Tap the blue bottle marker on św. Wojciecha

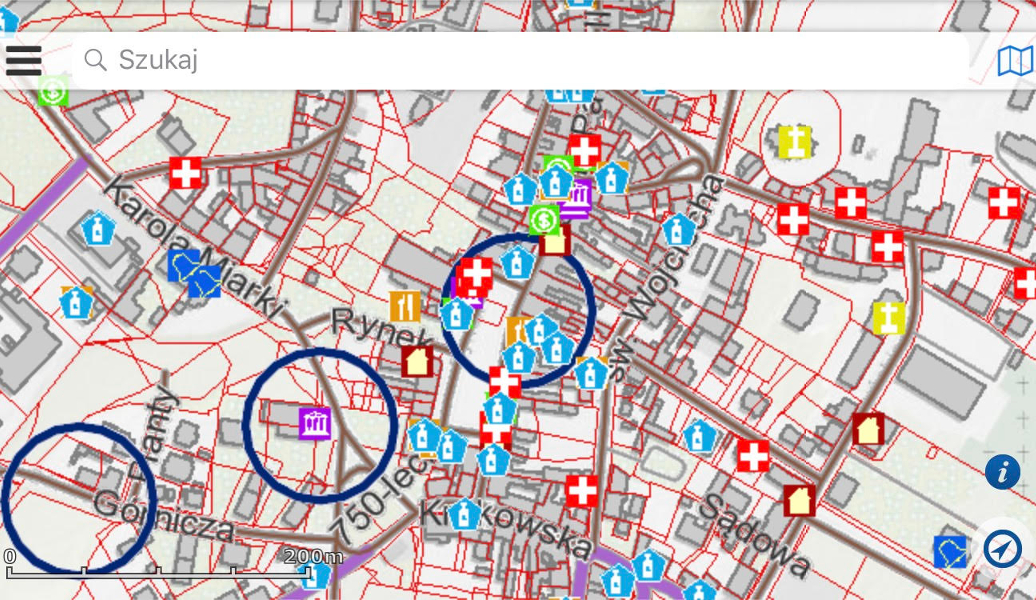pyautogui.click(x=679, y=231)
